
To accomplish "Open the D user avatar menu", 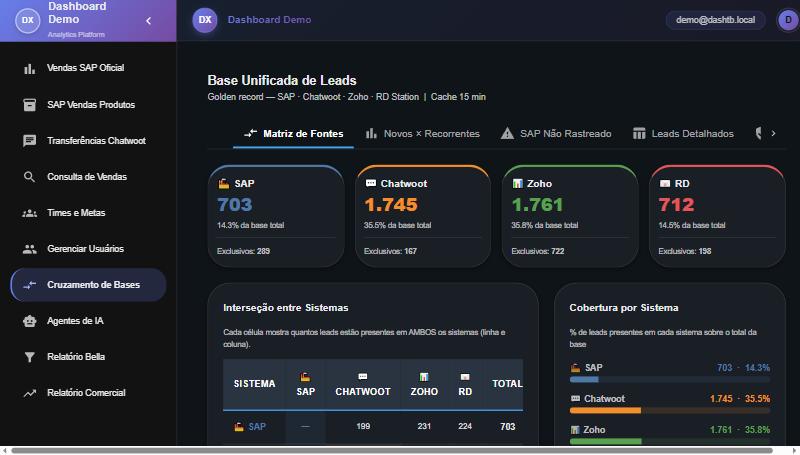I will 788,20.
